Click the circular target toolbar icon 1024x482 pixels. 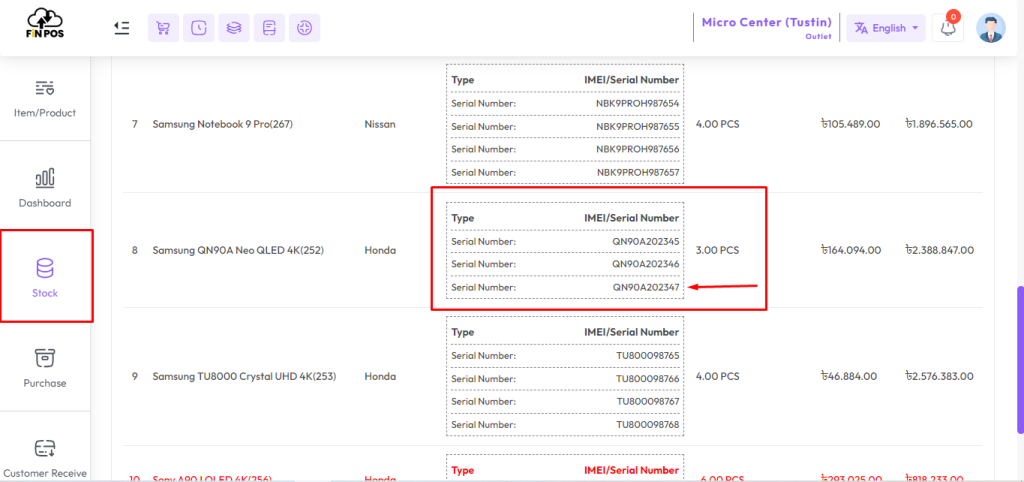click(304, 28)
